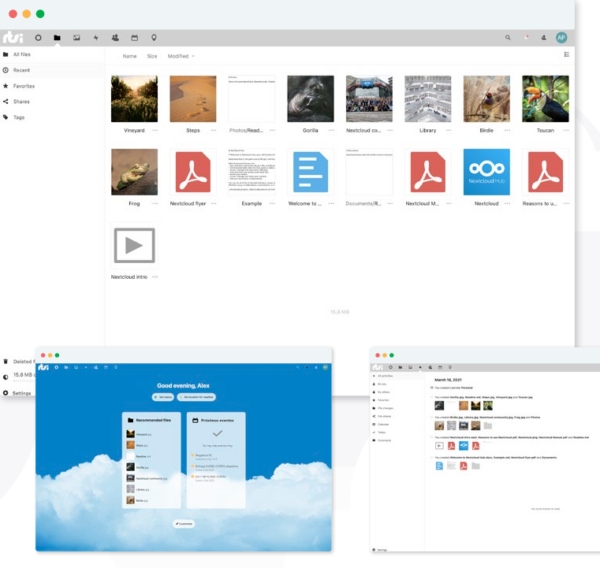Open the more menu for Nextcloud intro
The width and height of the screenshot is (600, 568).
157,277
